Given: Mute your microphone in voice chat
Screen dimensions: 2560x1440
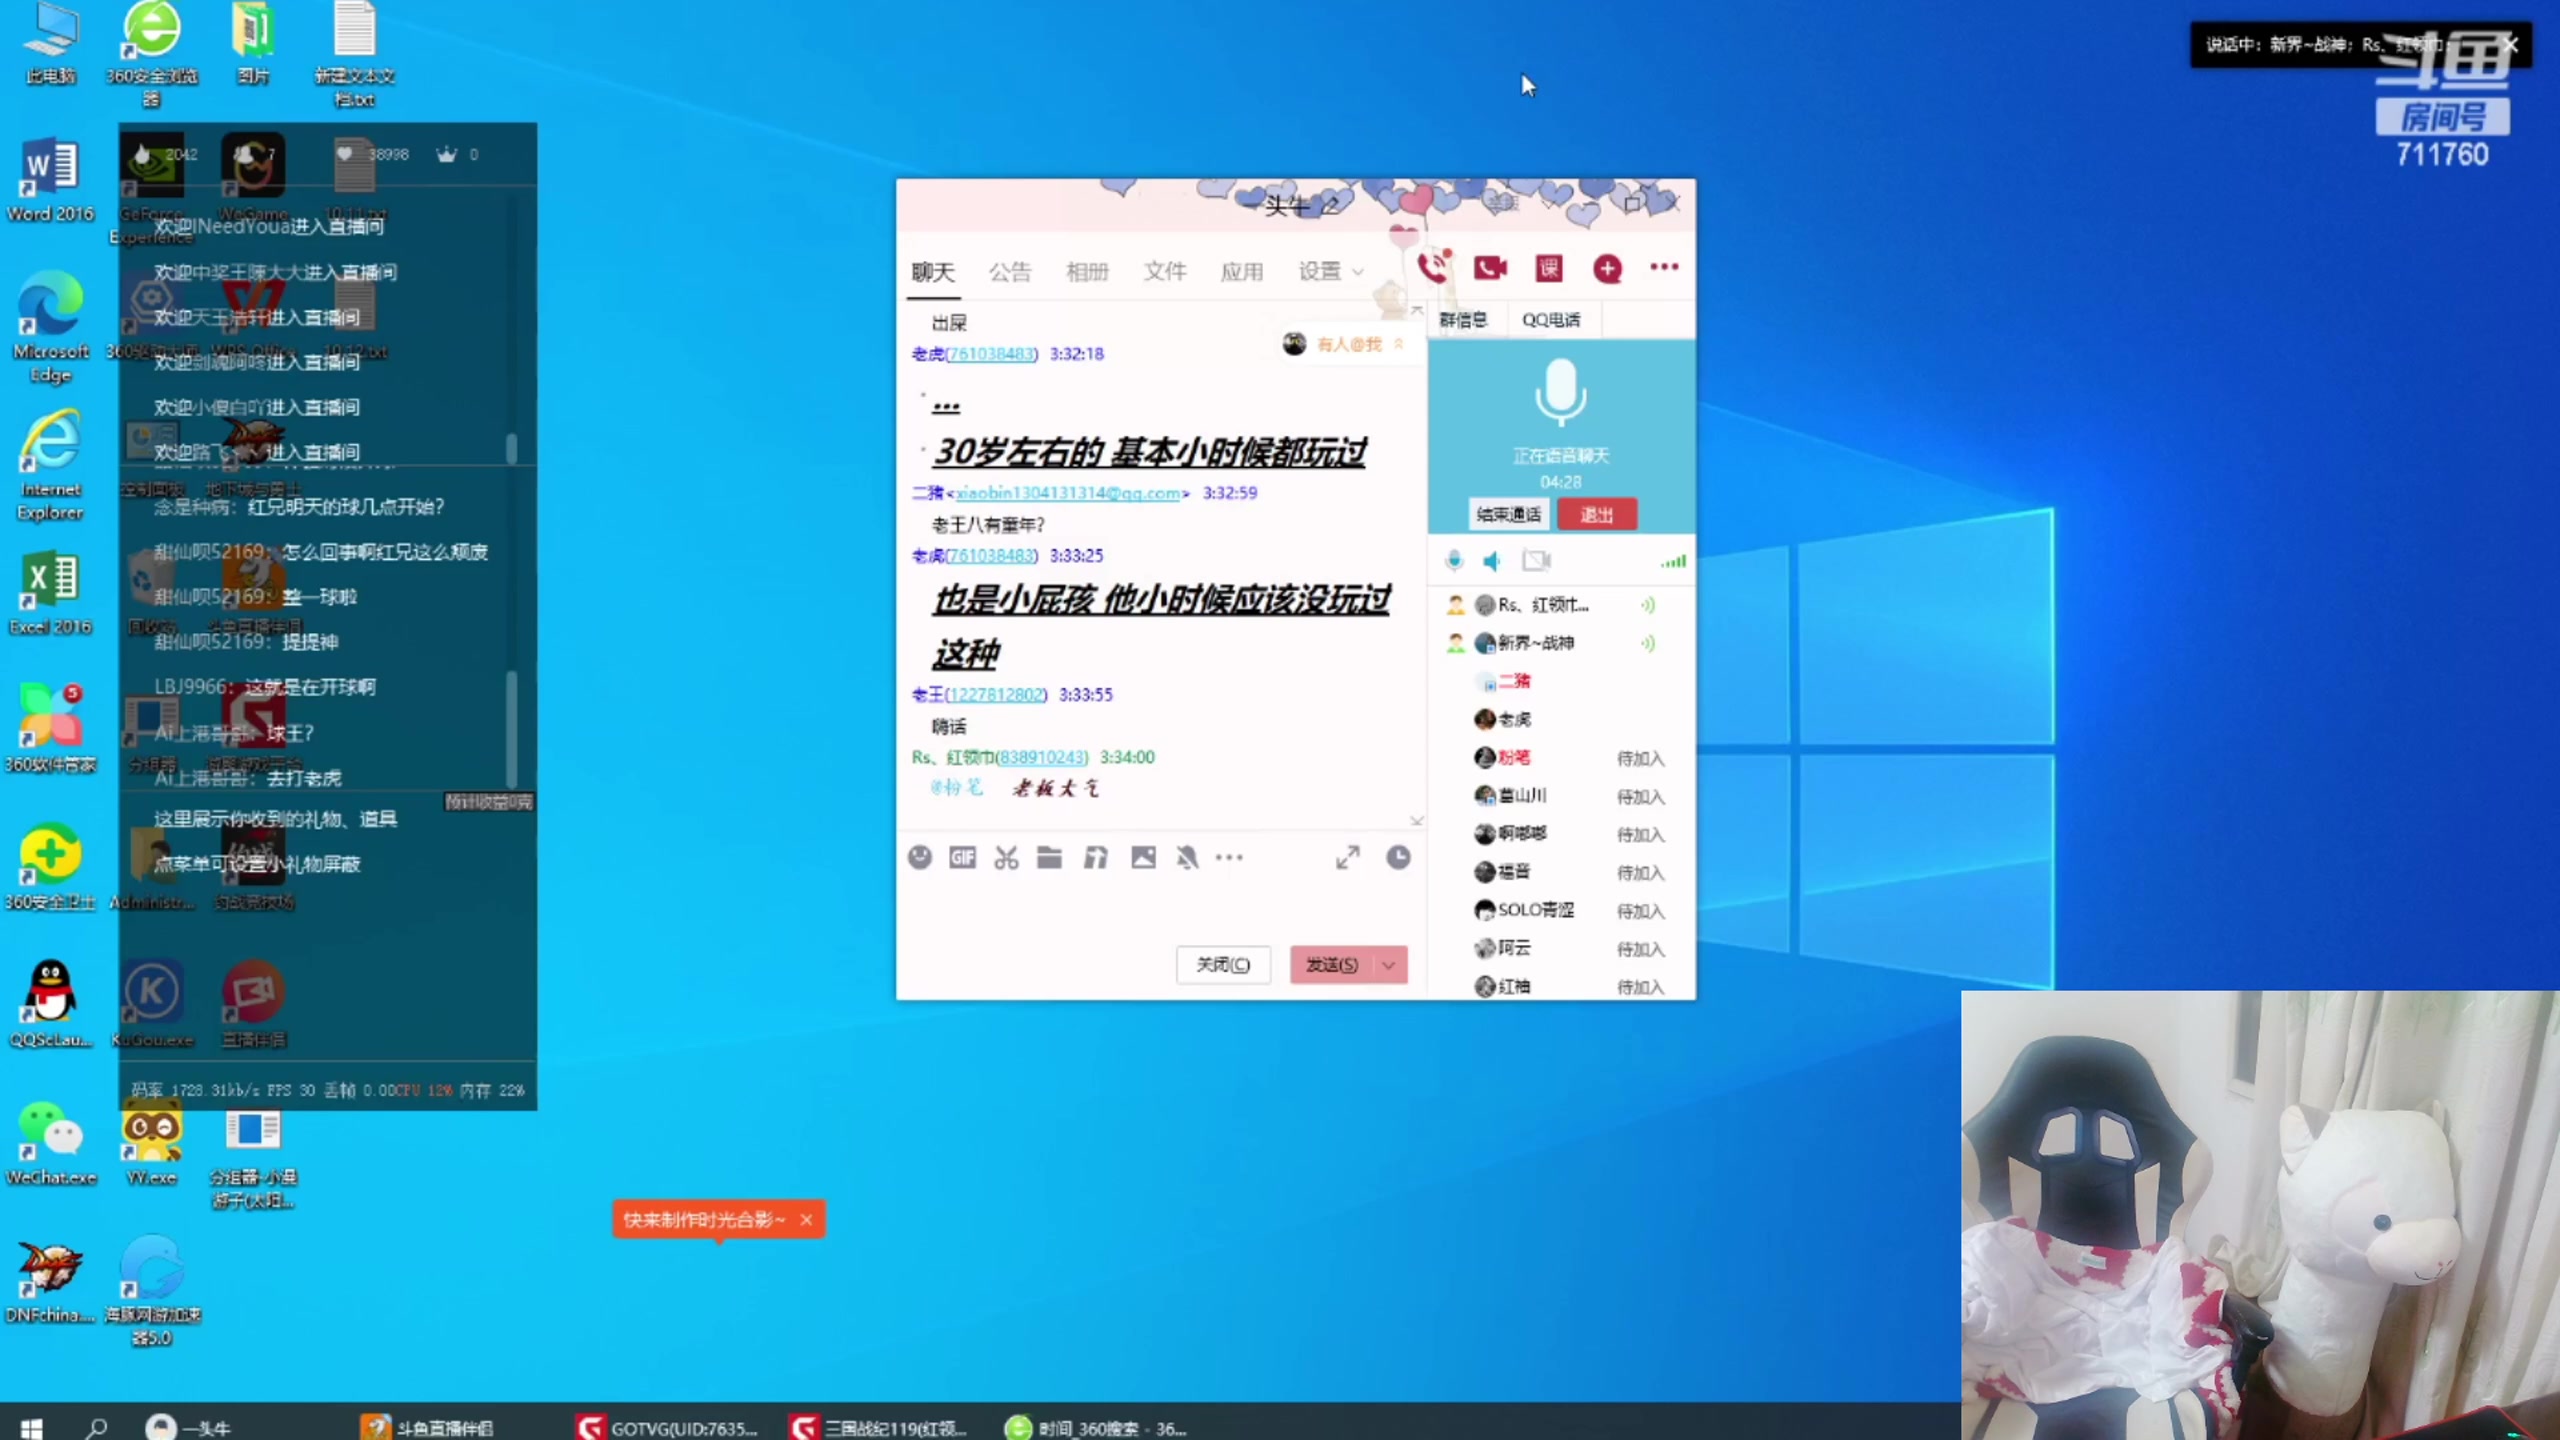Looking at the screenshot, I should coord(1454,561).
